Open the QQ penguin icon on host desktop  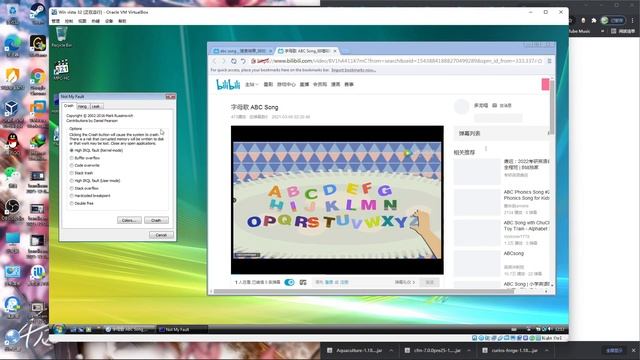pyautogui.click(x=13, y=144)
